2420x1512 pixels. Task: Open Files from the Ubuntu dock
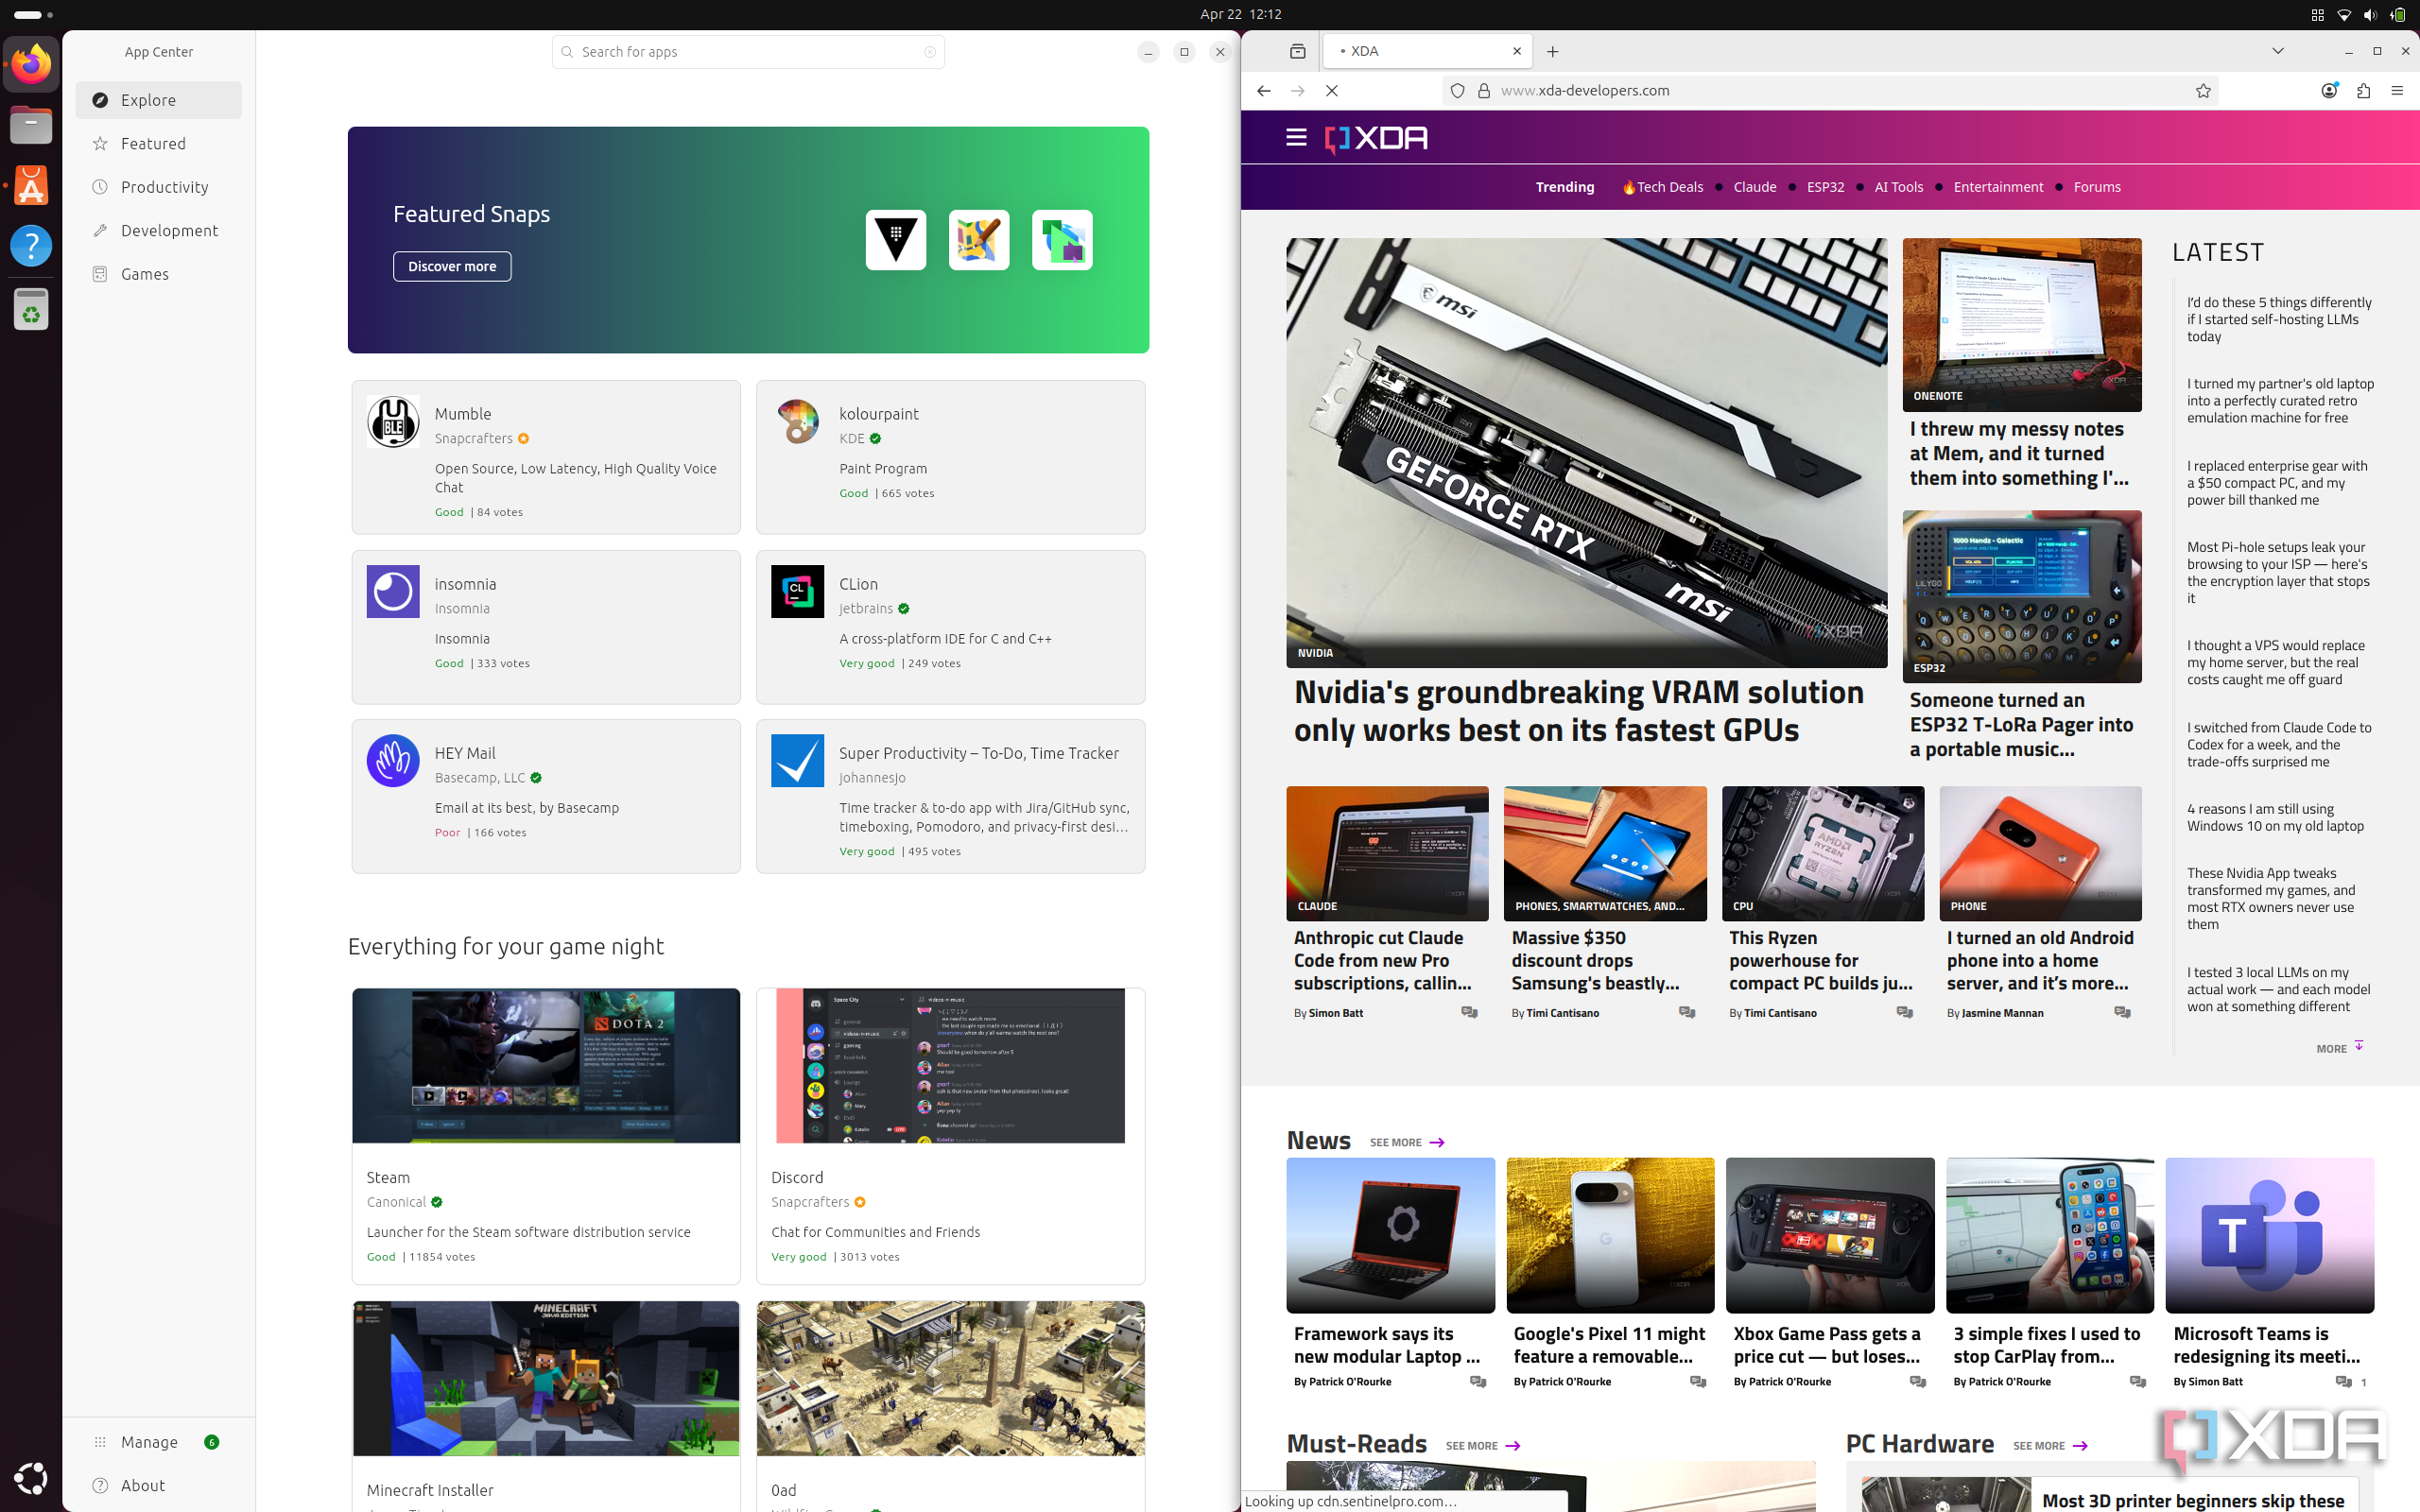(31, 125)
